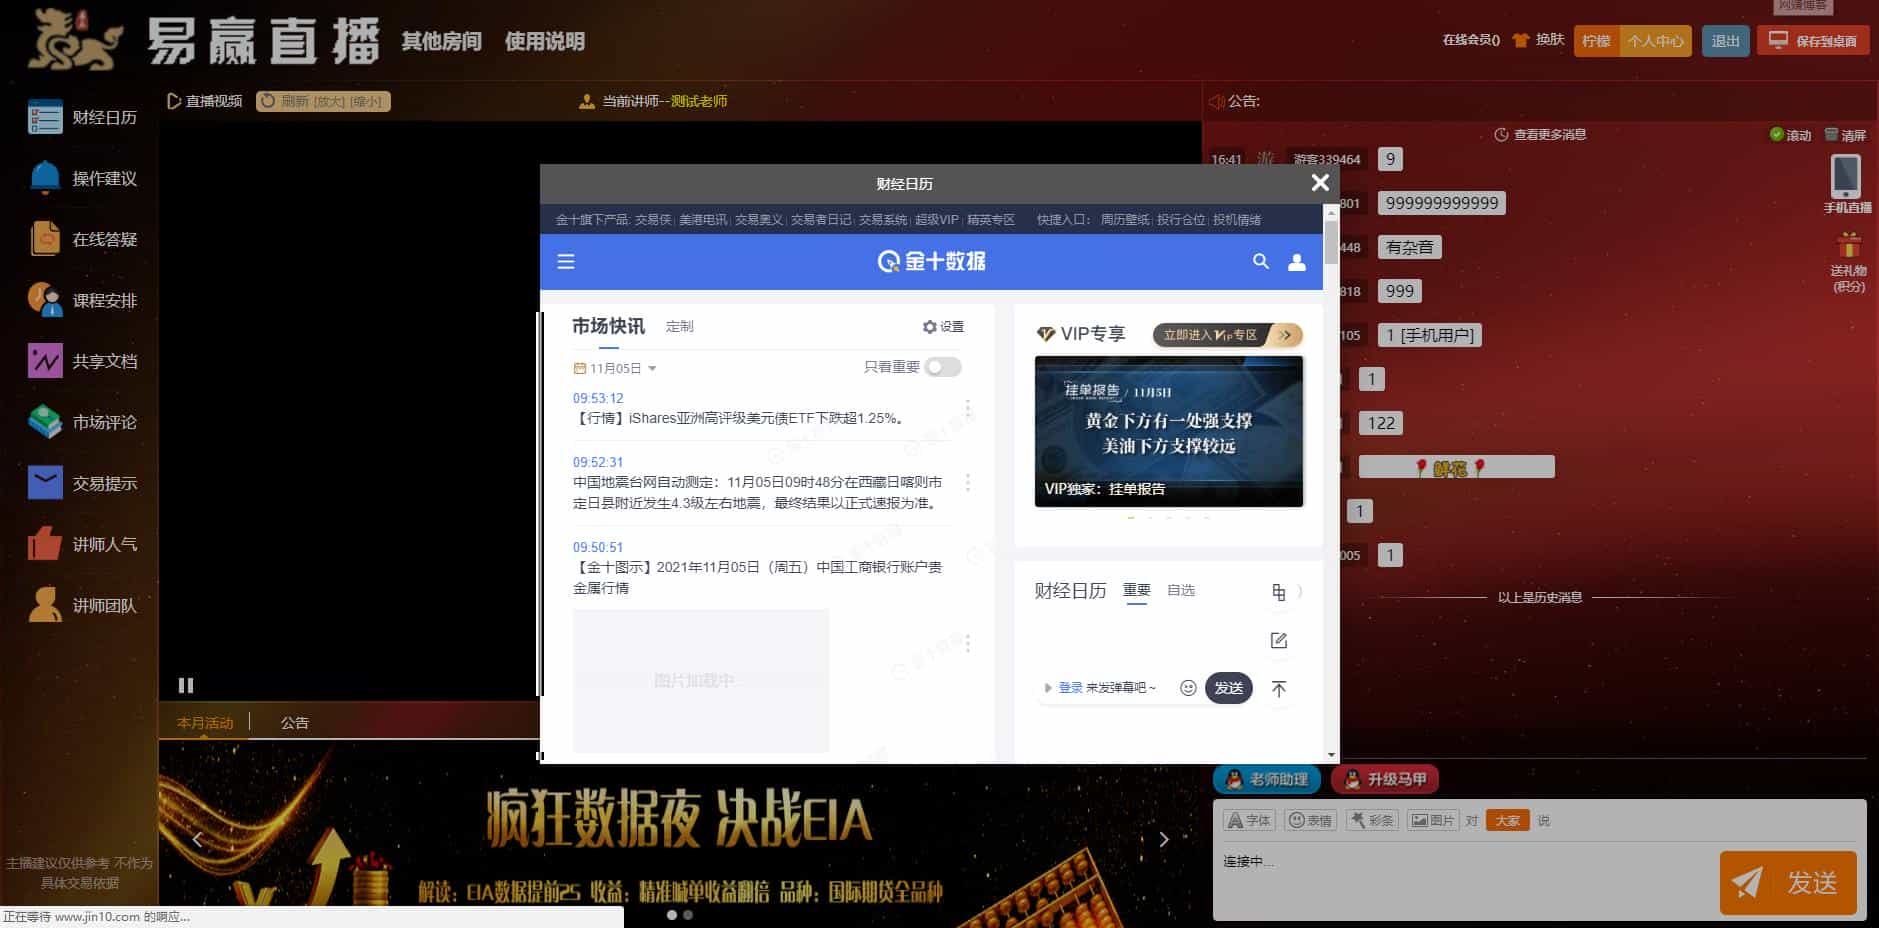Click the back-to-top arrow in 财经日历 popup
The width and height of the screenshot is (1879, 928).
click(1279, 688)
